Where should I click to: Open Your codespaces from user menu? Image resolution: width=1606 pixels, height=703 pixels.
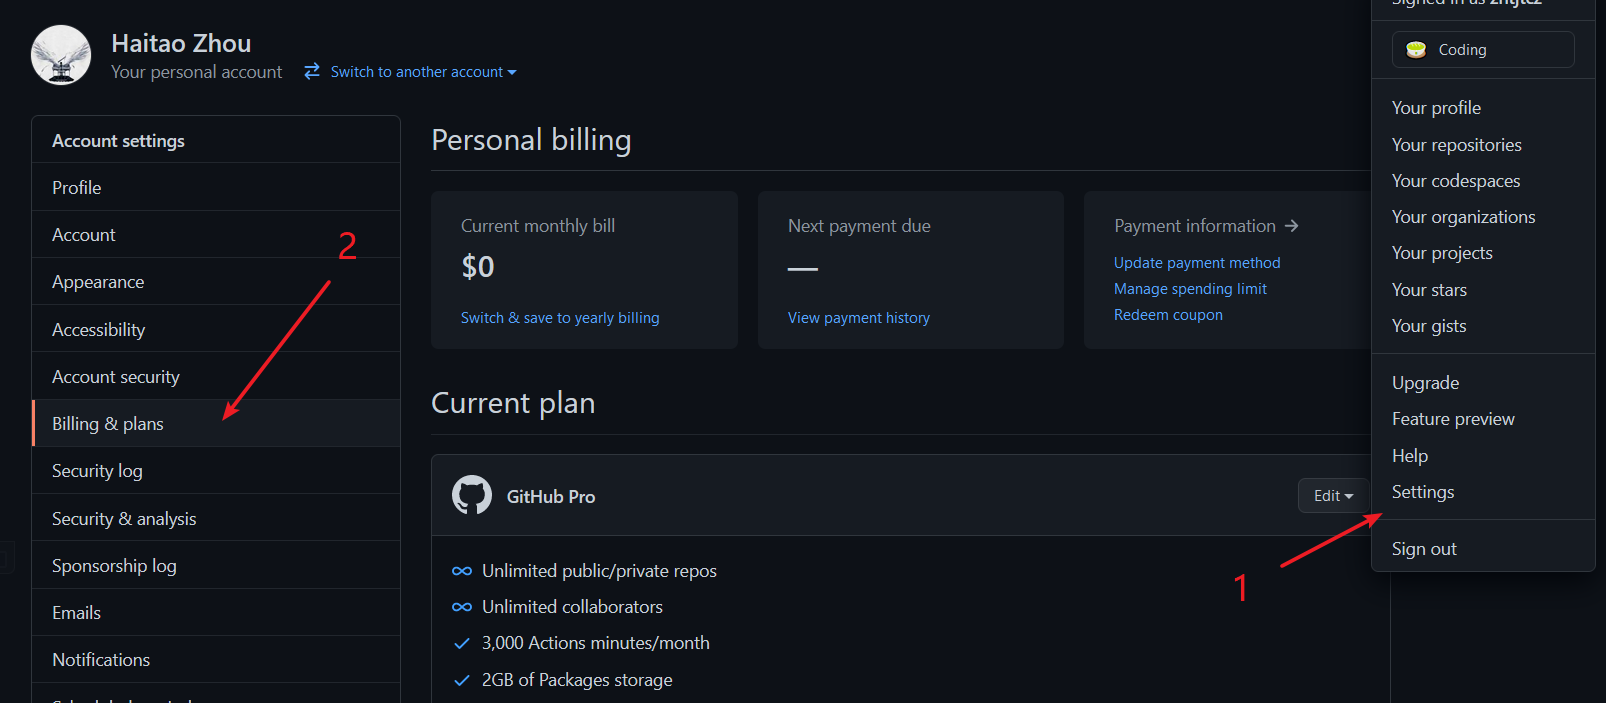1483,181
